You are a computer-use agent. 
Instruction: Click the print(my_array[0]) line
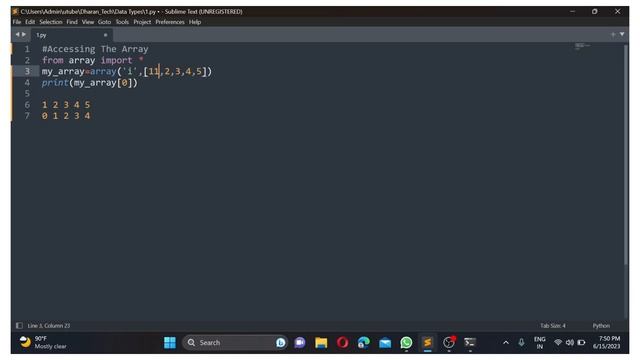[90, 83]
